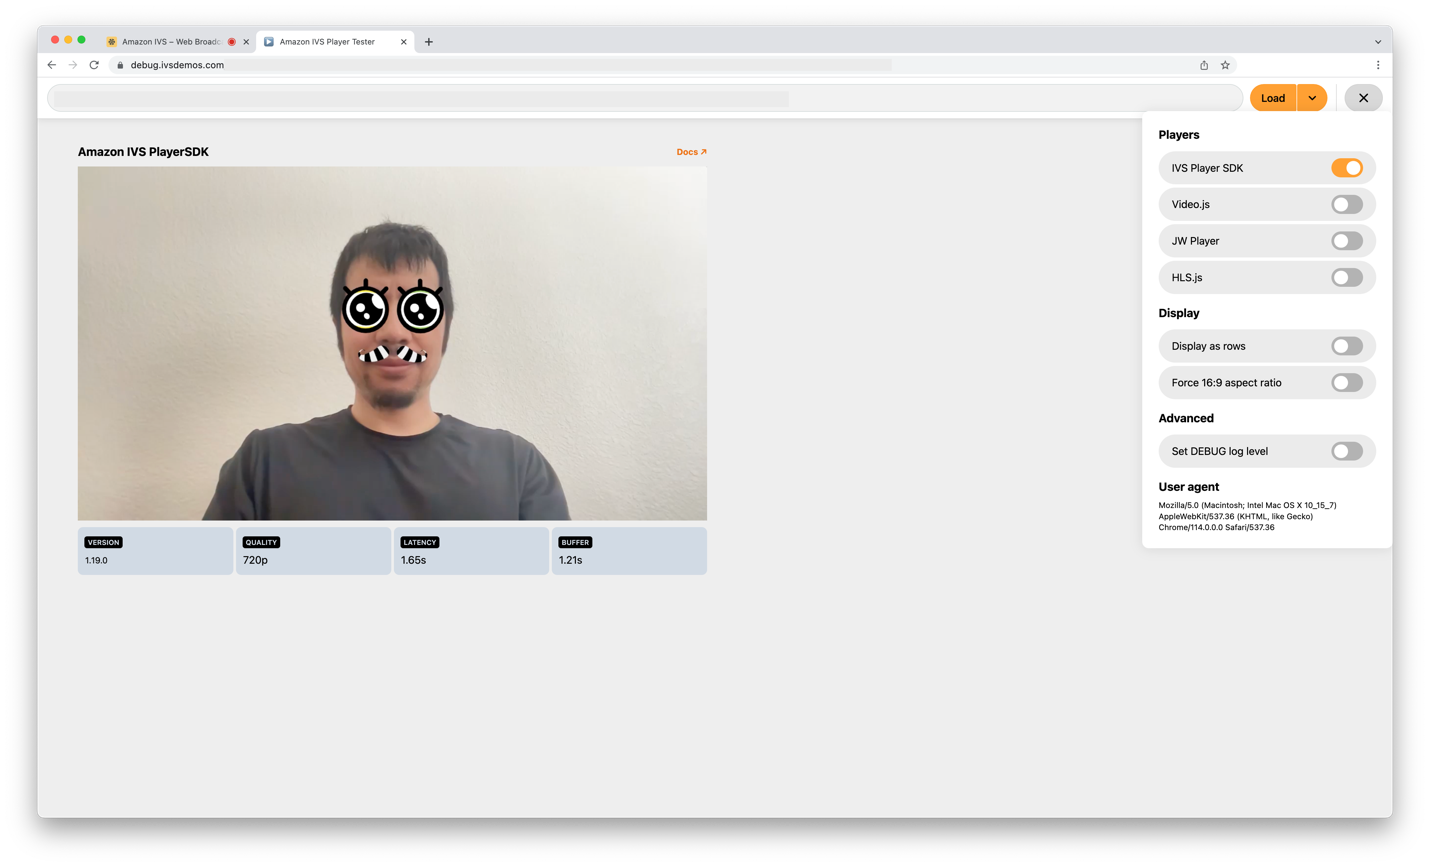Image resolution: width=1430 pixels, height=867 pixels.
Task: Turn on Force 16:9 aspect ratio
Action: pos(1346,382)
